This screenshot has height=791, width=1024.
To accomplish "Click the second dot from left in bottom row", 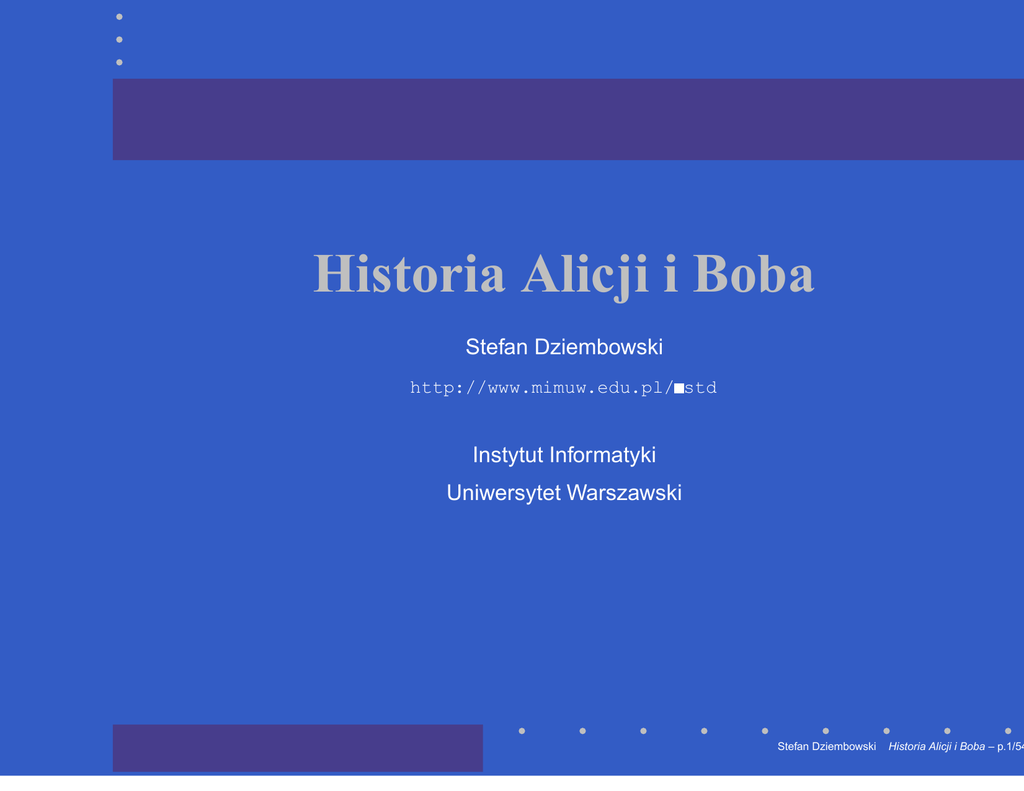I will 583,731.
